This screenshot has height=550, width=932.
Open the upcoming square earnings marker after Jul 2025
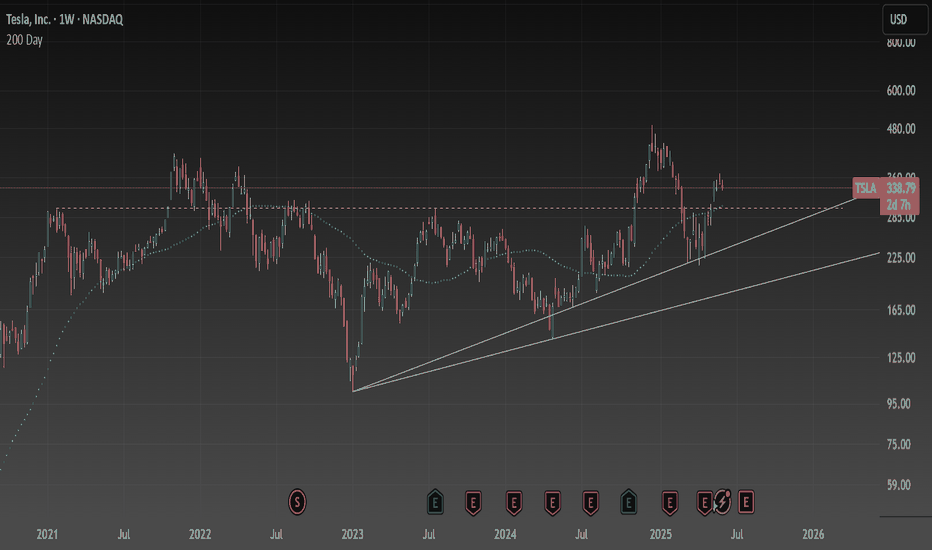click(x=746, y=502)
